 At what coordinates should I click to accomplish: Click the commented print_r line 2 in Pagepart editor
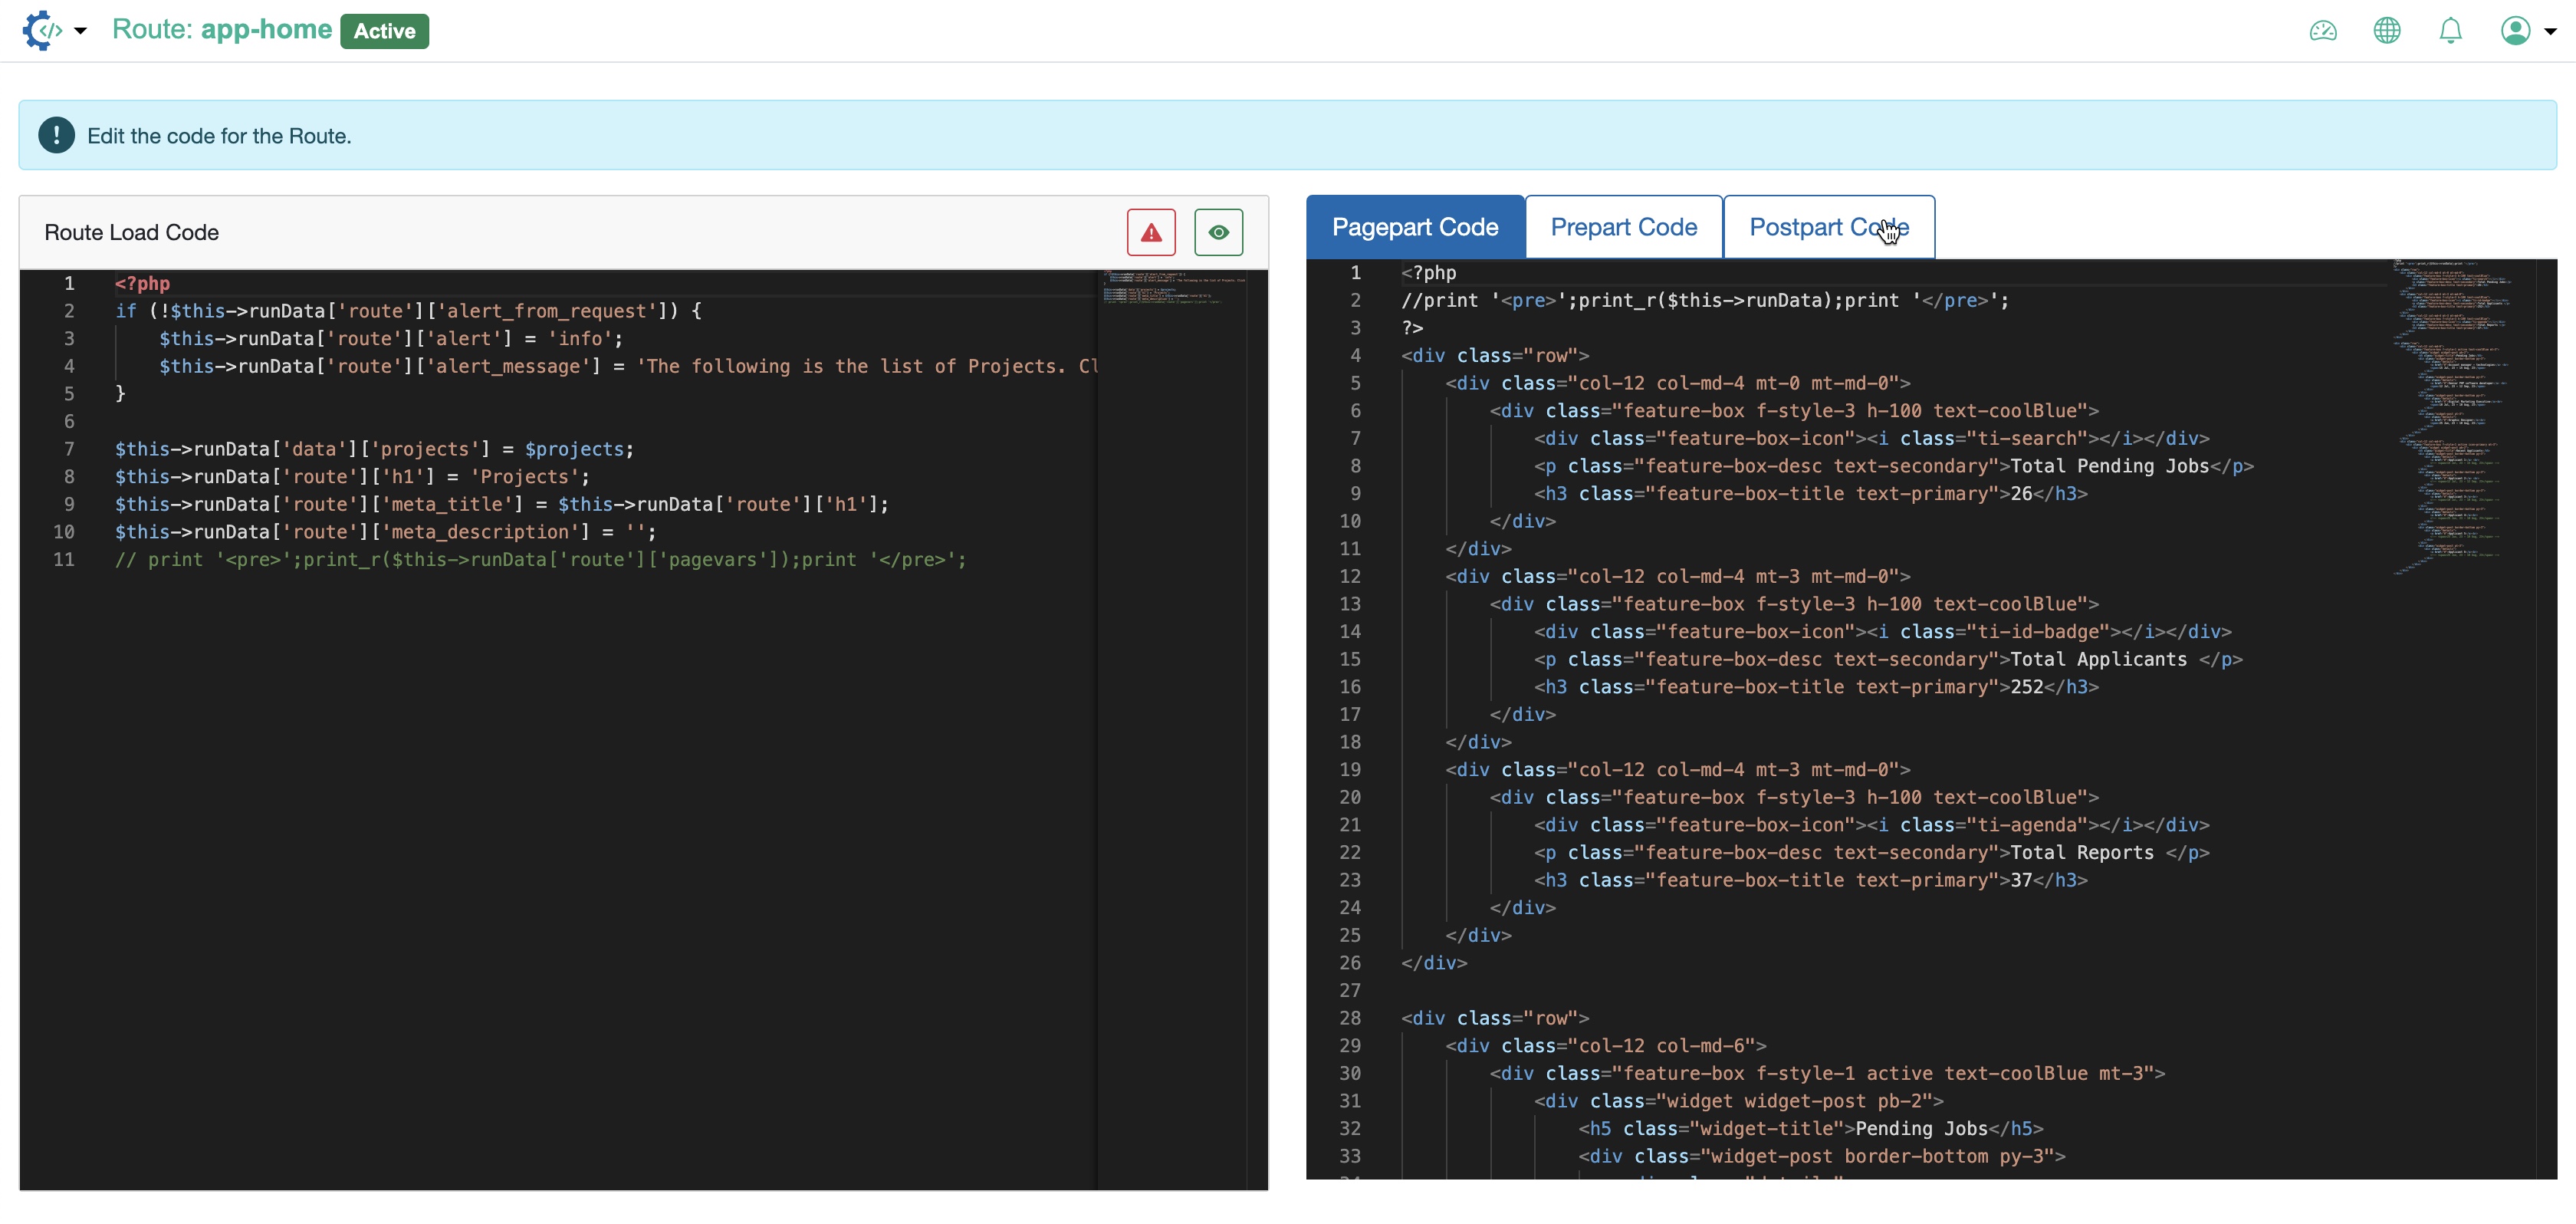1705,300
